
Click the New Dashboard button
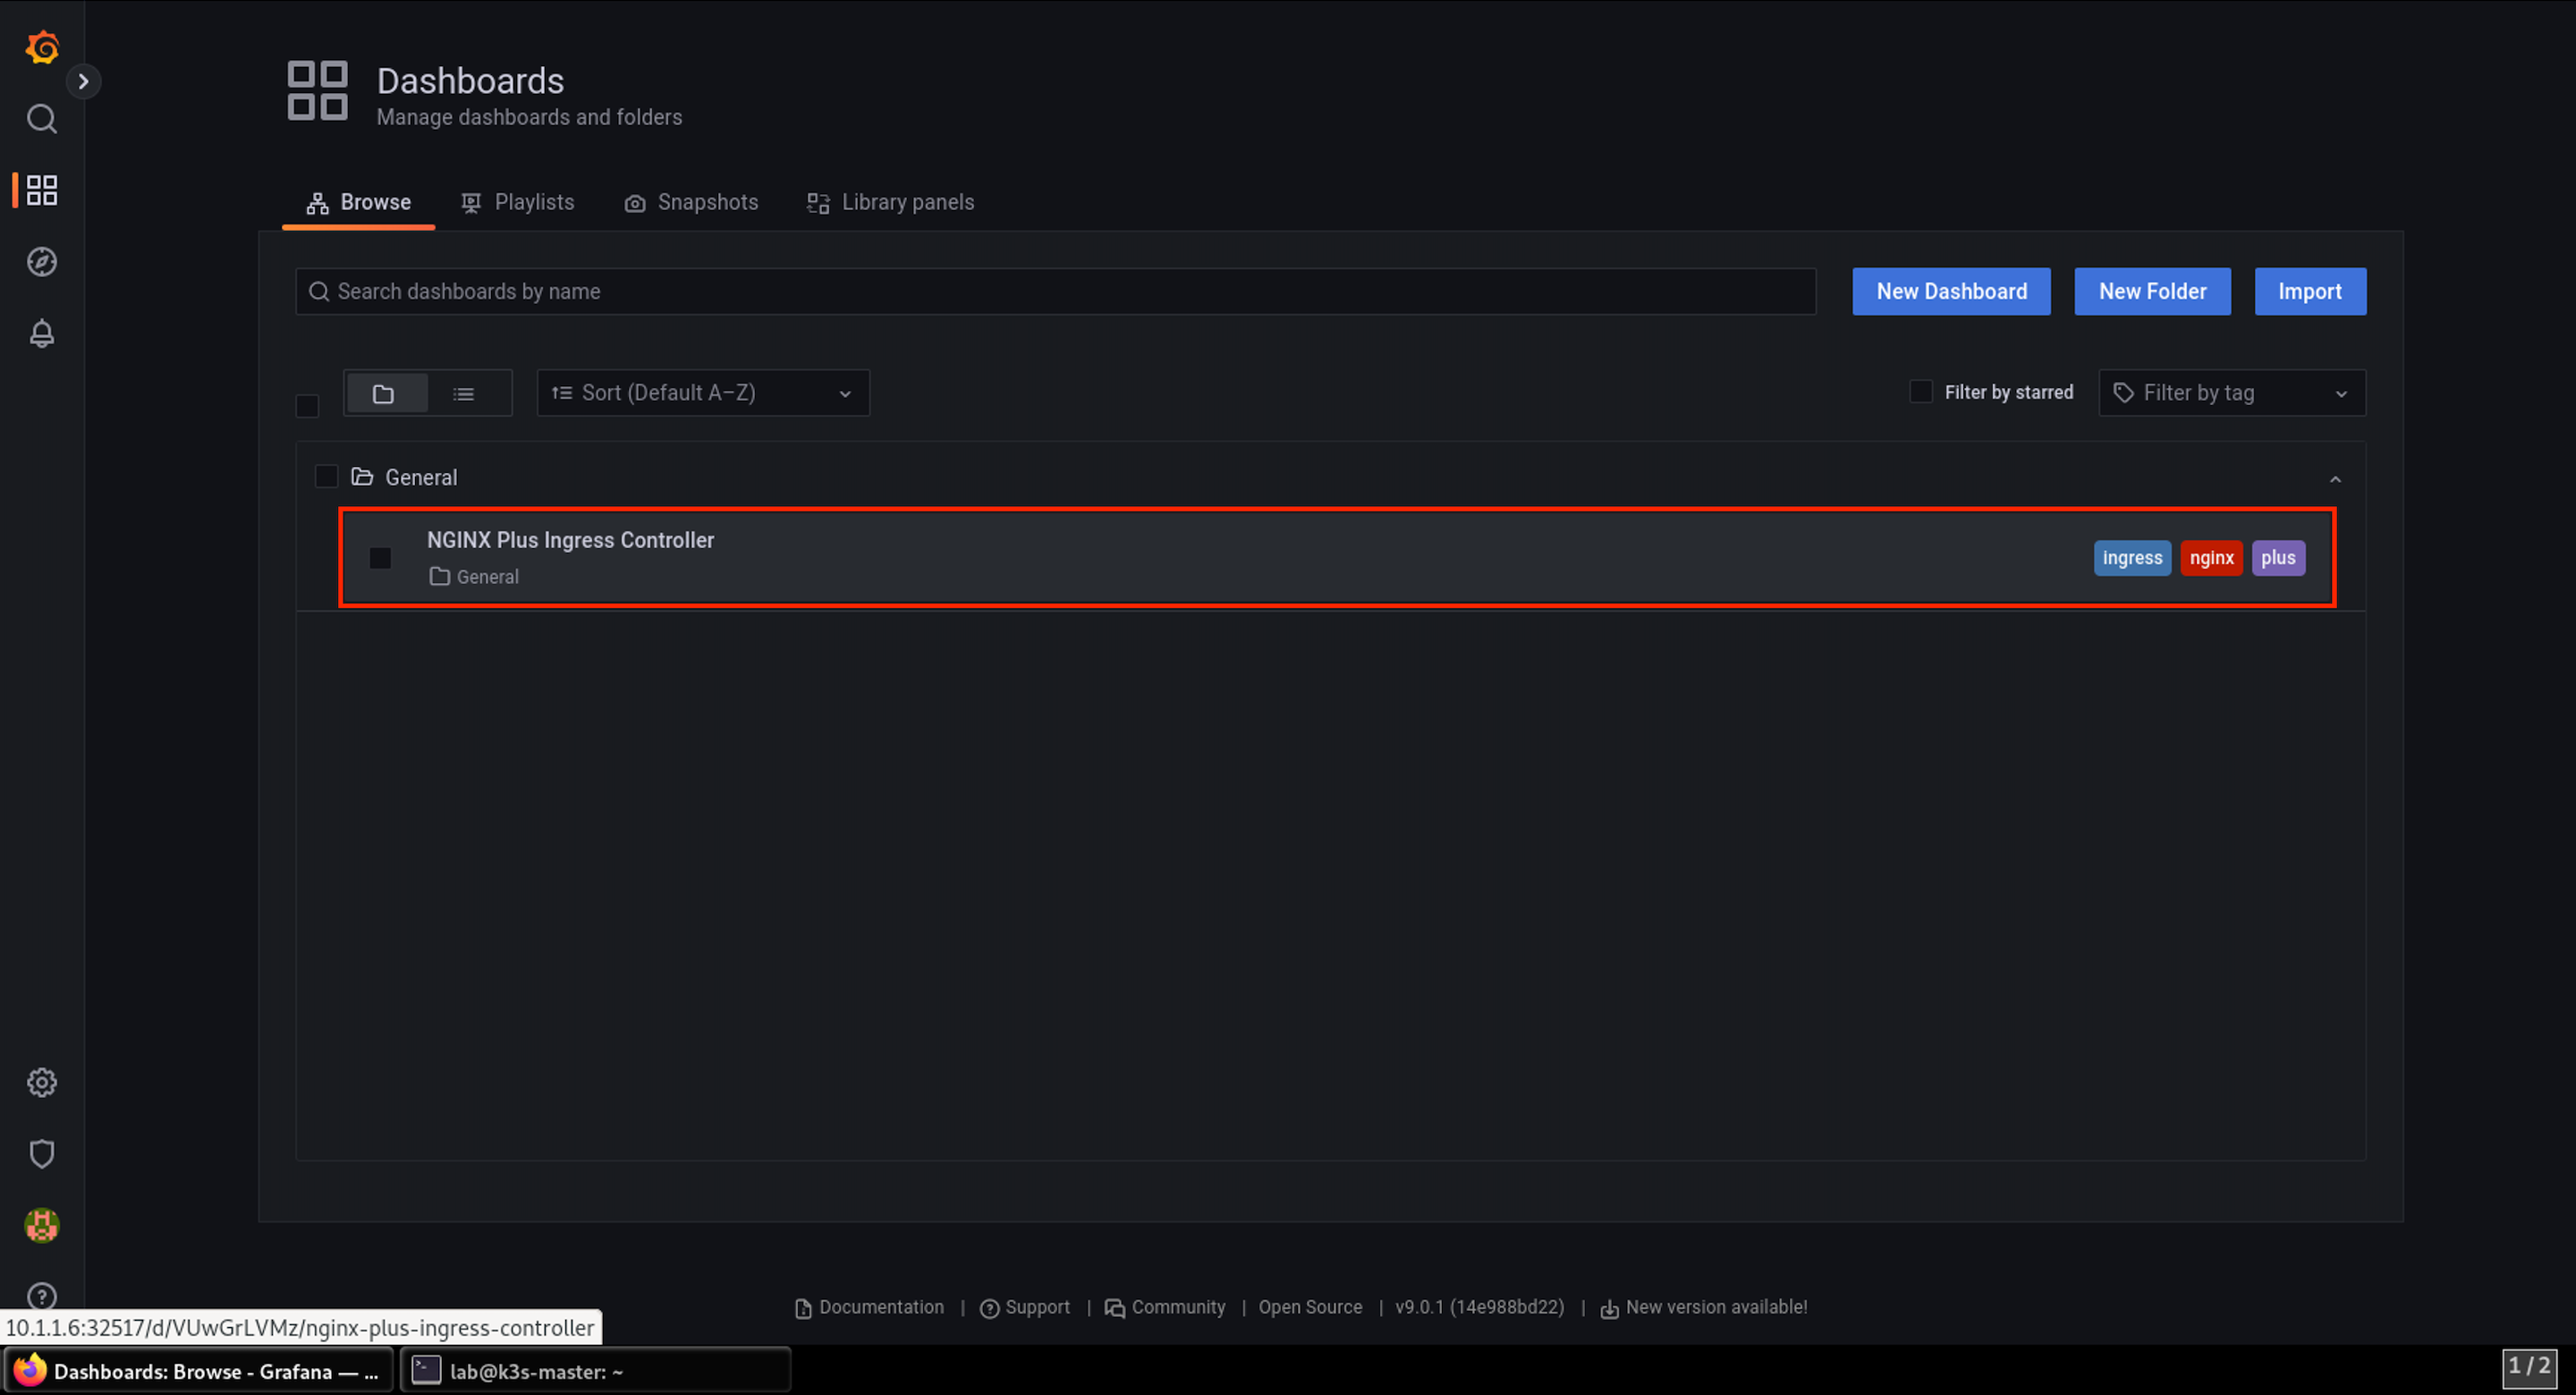[x=1951, y=291]
